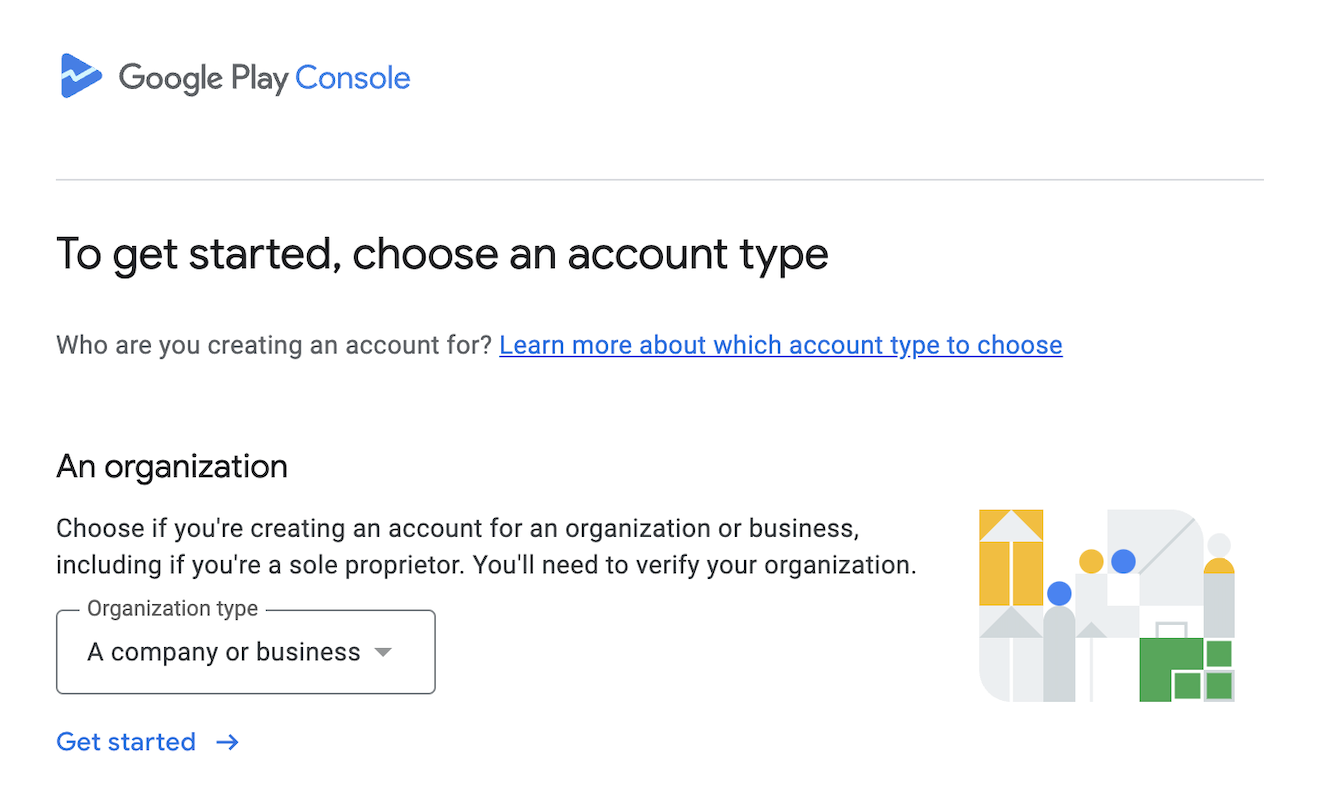Click the sole proprietor description paragraph

tap(486, 546)
